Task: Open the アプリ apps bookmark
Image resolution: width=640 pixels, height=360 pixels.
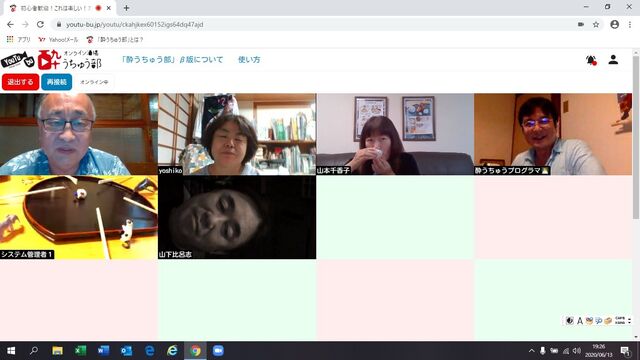Action: (19, 40)
